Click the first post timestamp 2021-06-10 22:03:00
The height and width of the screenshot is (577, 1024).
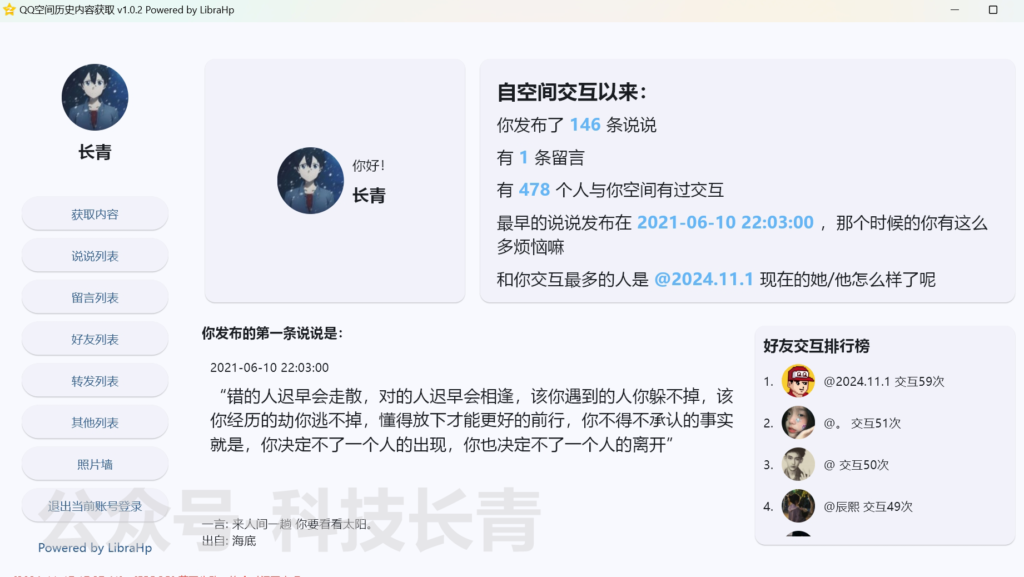pos(269,367)
